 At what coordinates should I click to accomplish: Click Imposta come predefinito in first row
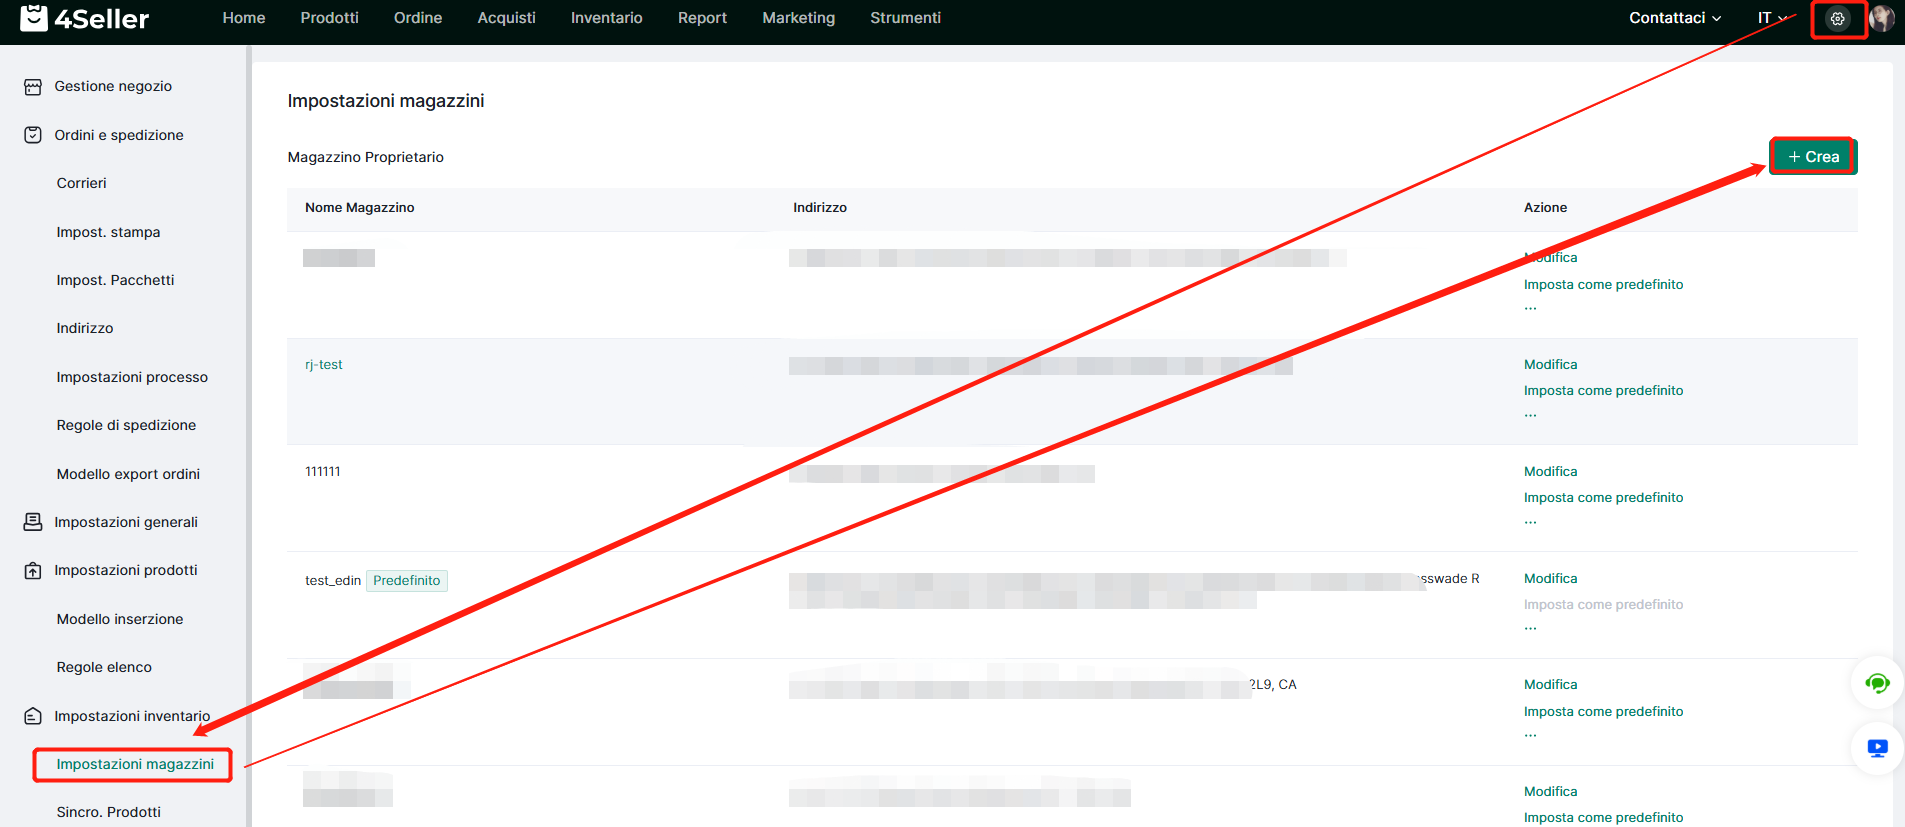coord(1603,285)
